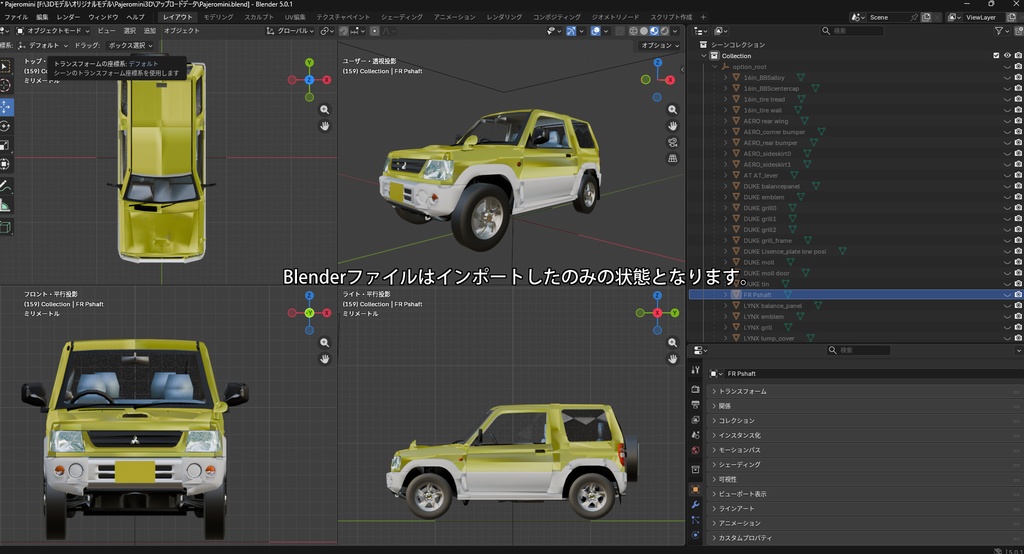Viewport: 1024px width, 554px height.
Task: Collapse the option_root tree node
Action: tap(714, 67)
